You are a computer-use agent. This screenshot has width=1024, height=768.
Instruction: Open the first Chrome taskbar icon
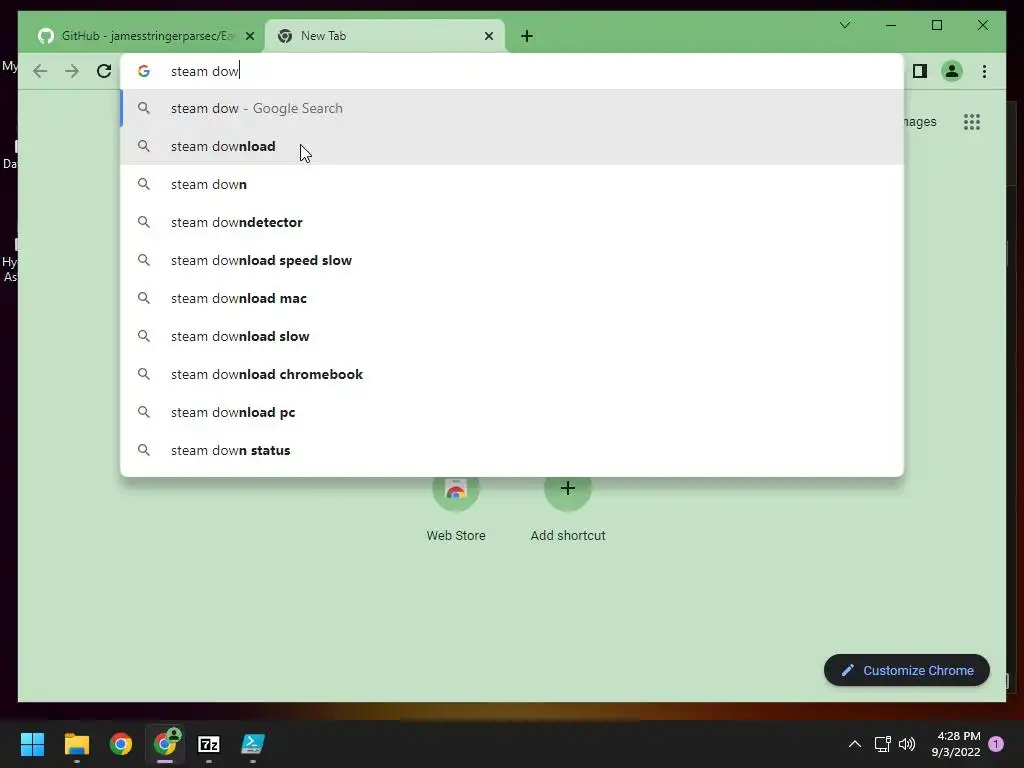(121, 744)
